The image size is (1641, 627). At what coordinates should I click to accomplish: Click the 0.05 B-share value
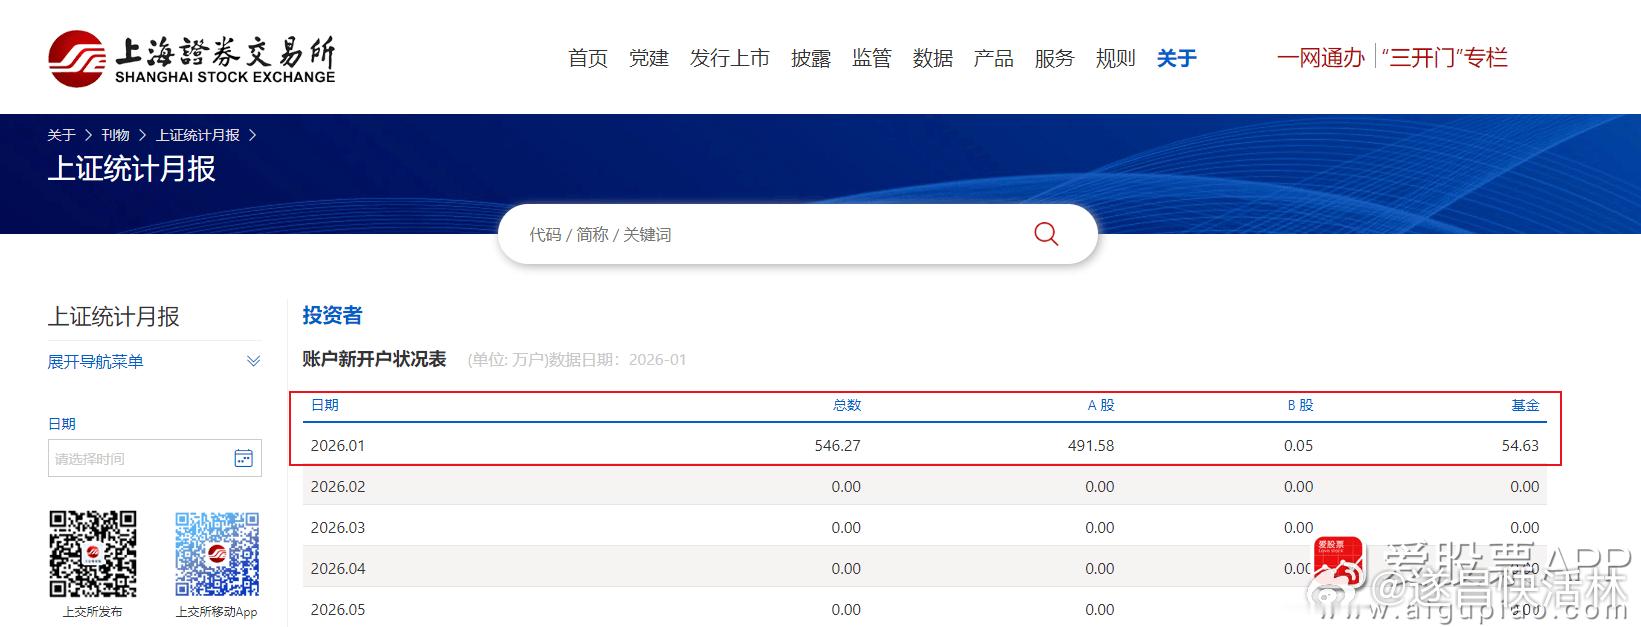(x=1299, y=445)
